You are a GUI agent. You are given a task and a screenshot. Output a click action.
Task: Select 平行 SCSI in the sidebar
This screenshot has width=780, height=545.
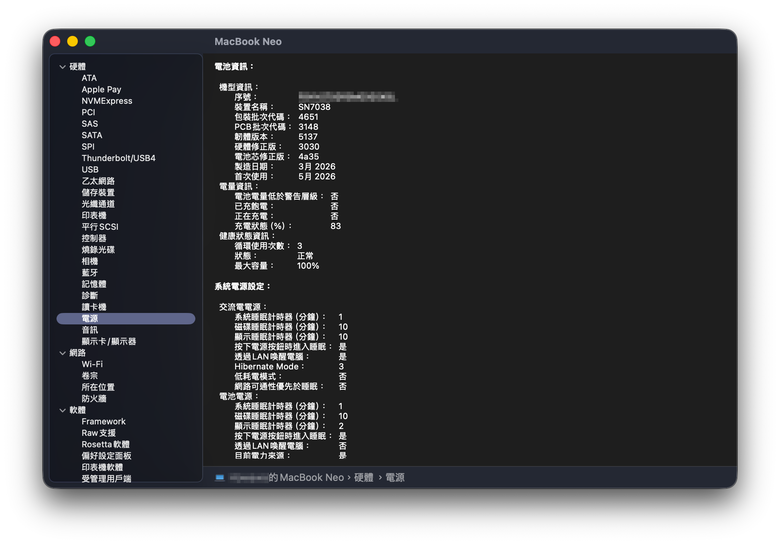pos(100,227)
